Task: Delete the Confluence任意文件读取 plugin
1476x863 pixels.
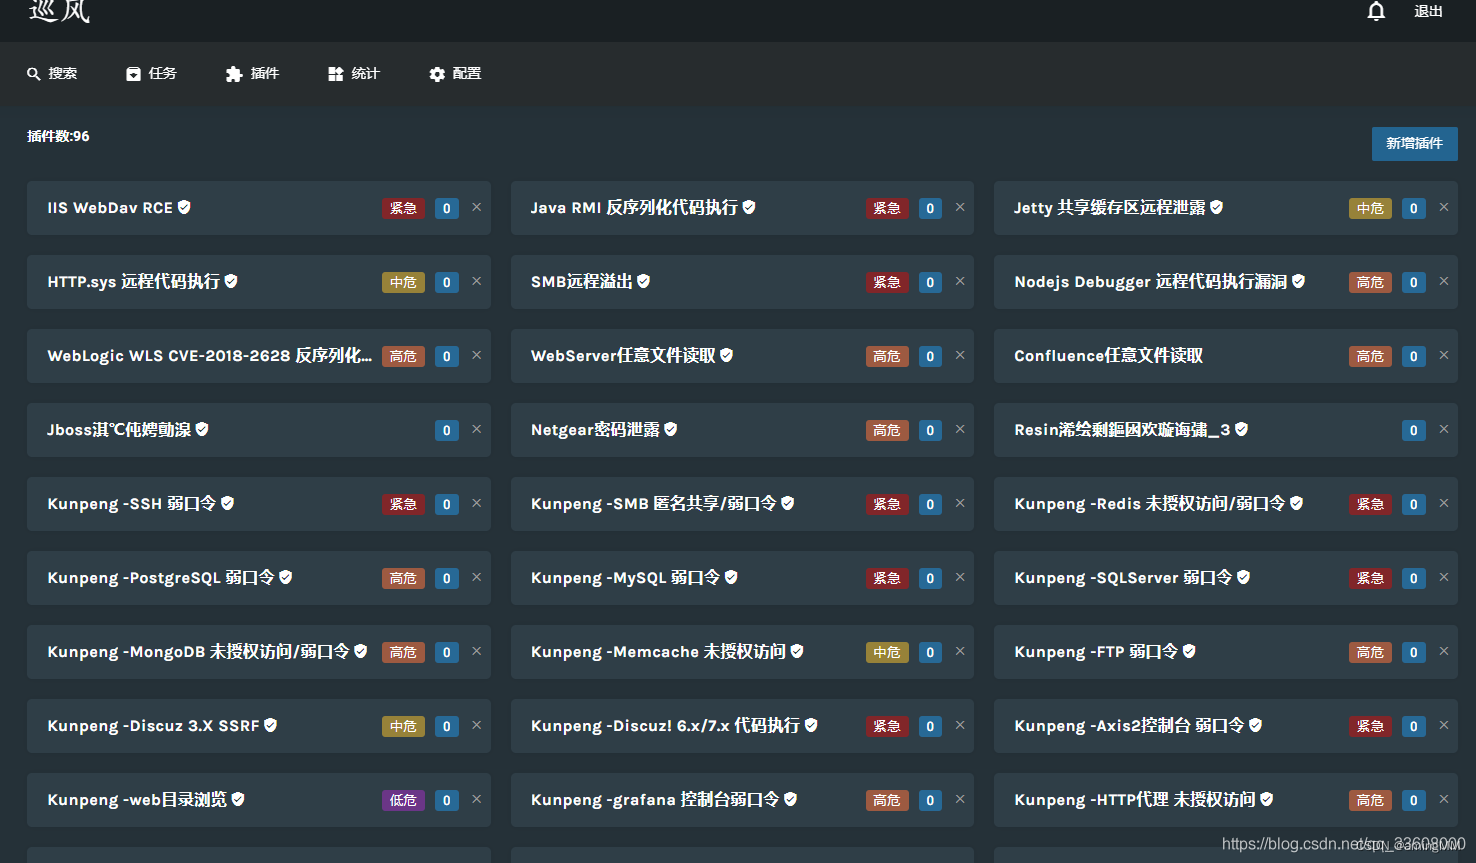Action: (1444, 355)
